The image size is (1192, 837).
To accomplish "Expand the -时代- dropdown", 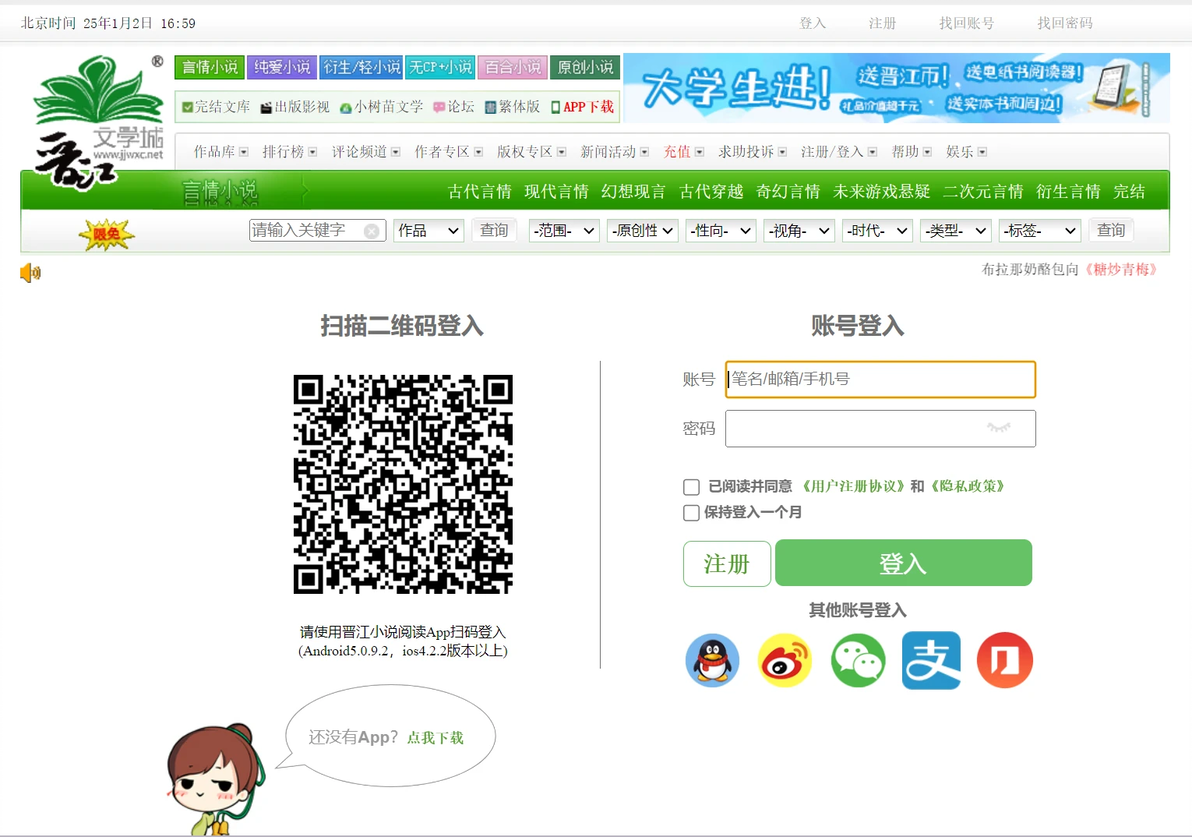I will (877, 230).
